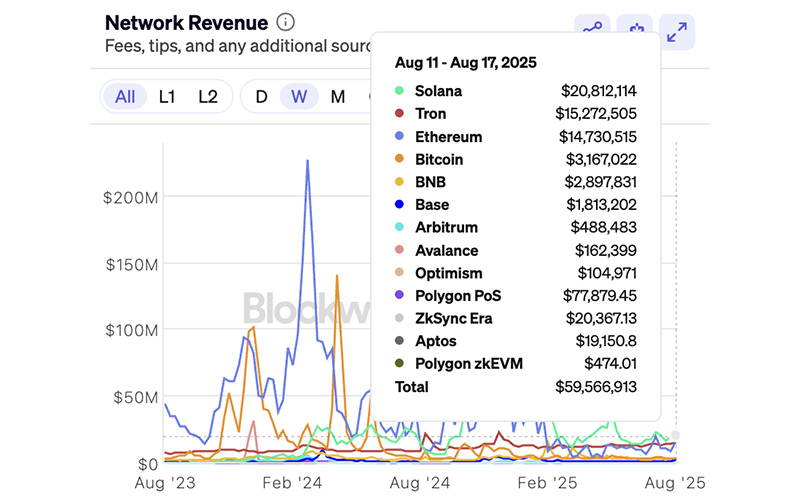Click the Polygon PoS label in tooltip
The image size is (800, 500).
tap(458, 295)
